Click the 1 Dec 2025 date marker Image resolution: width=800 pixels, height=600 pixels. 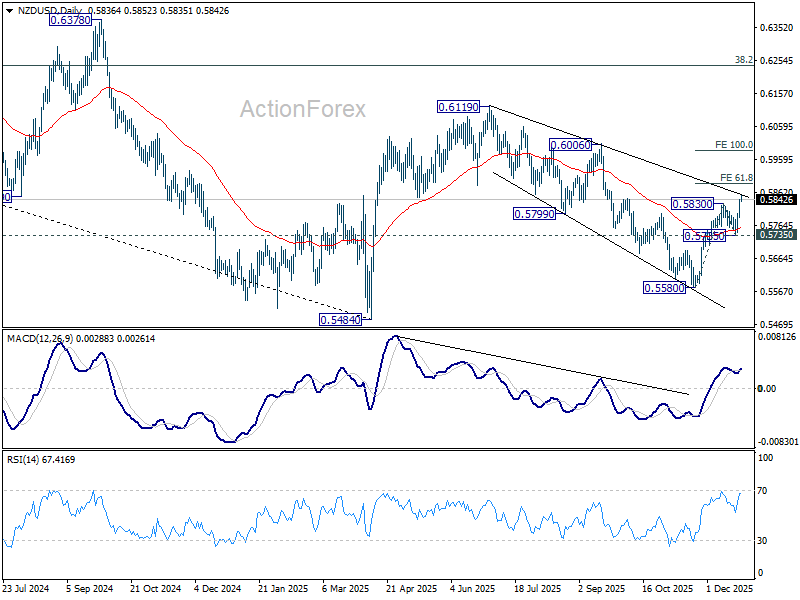730,588
